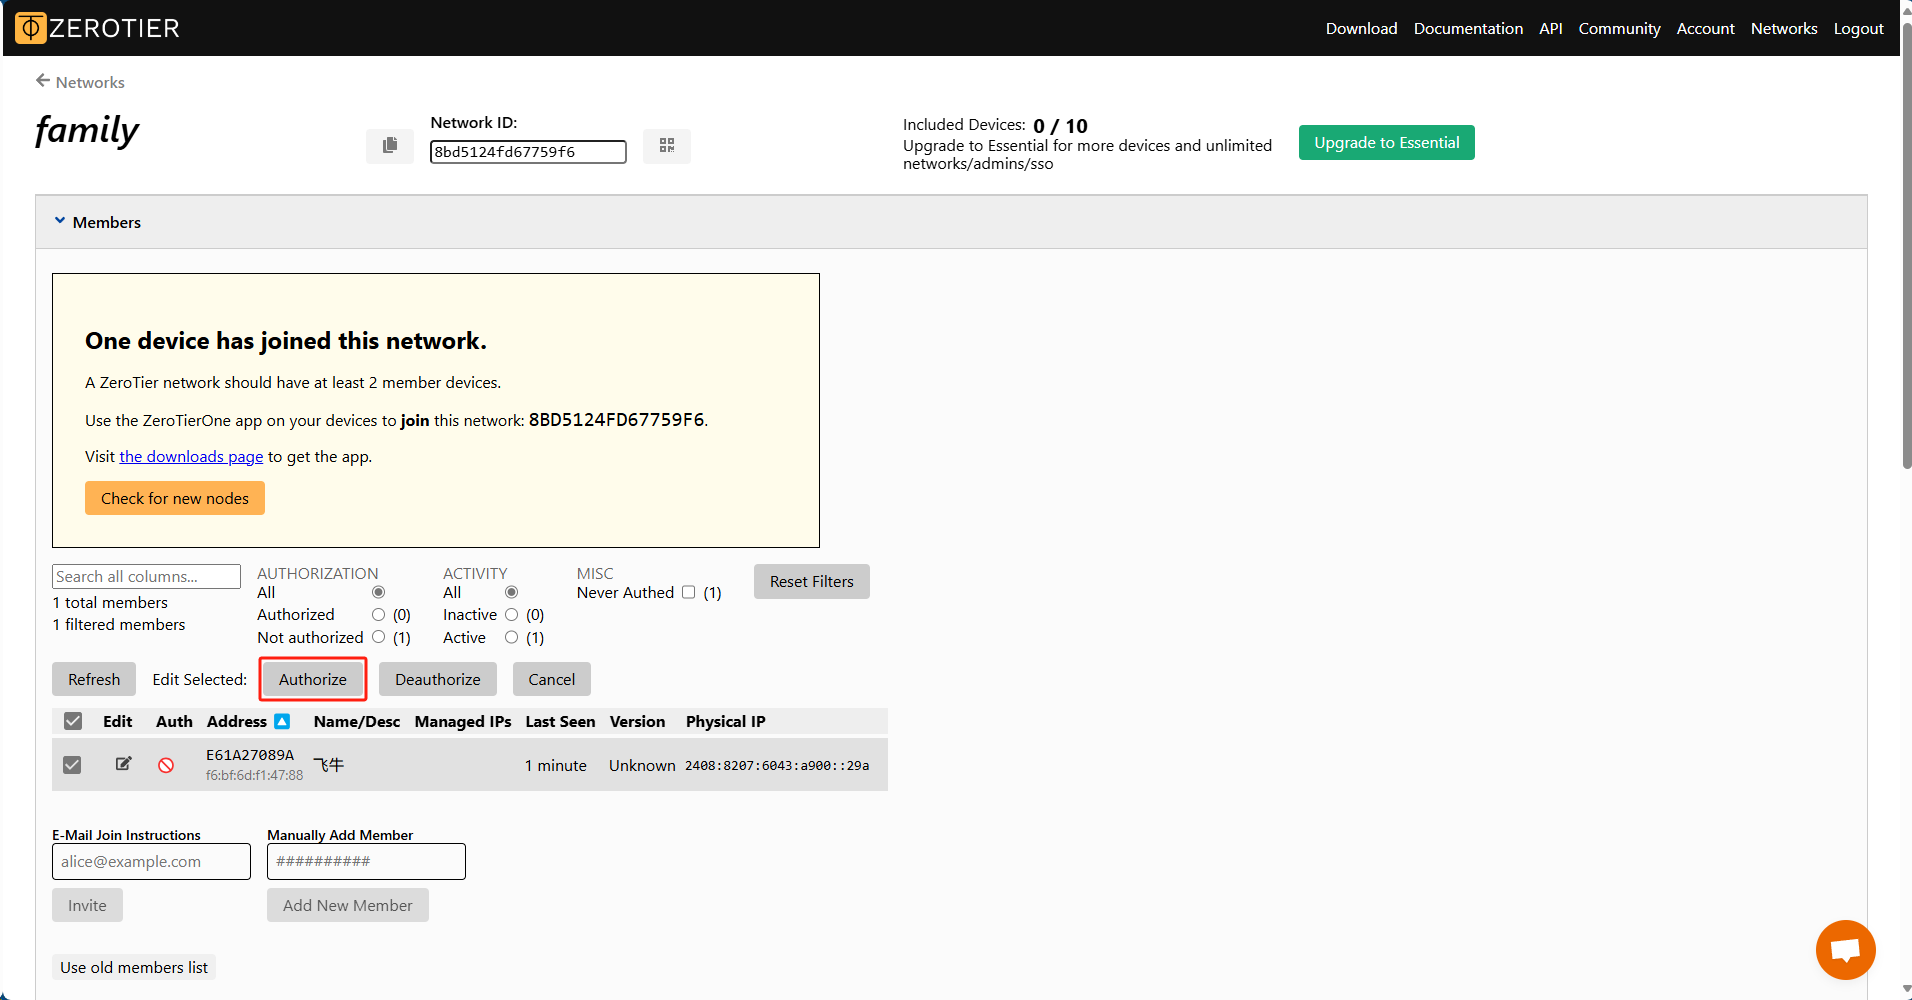Open the Download menu item
The image size is (1912, 1000).
1361,28
